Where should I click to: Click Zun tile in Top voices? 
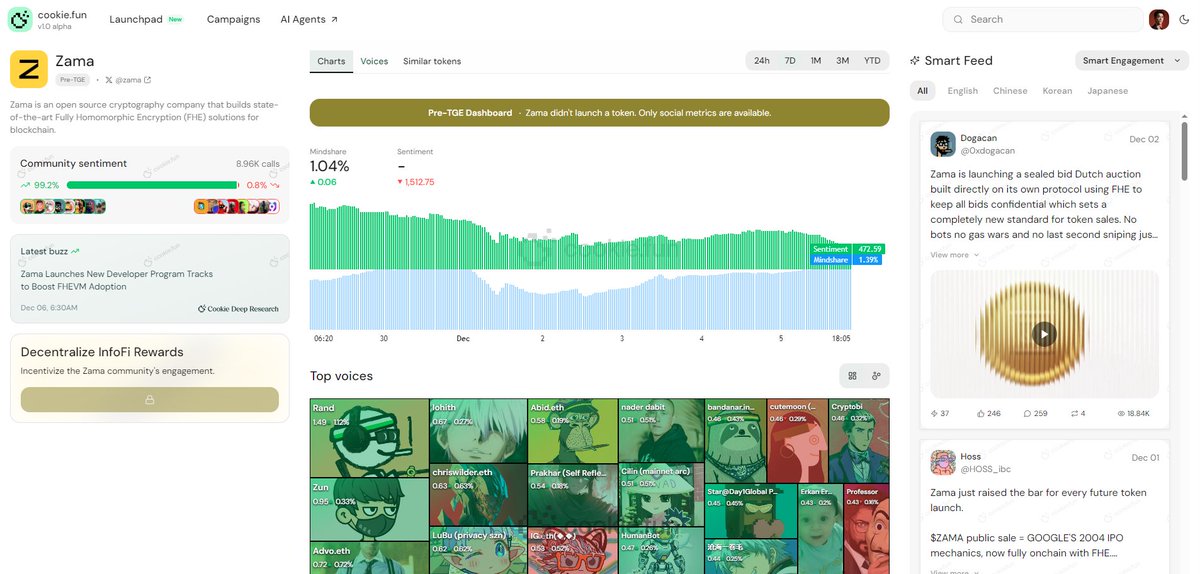[369, 509]
